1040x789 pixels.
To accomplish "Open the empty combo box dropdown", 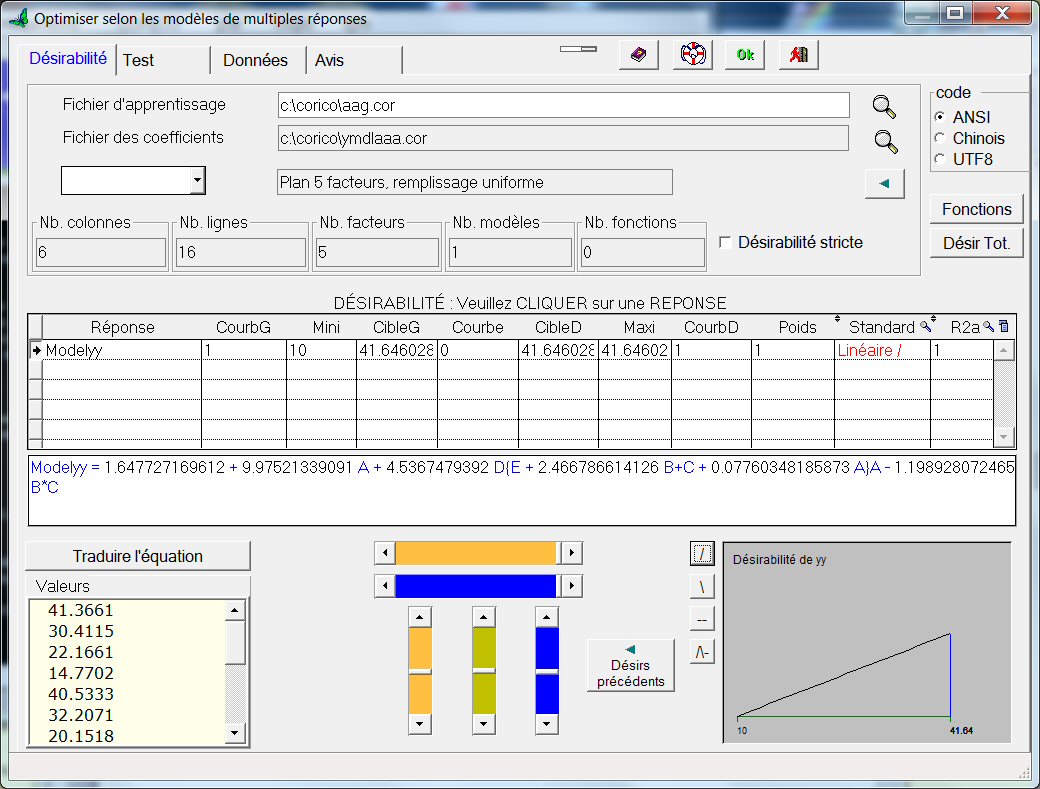I will click(197, 181).
